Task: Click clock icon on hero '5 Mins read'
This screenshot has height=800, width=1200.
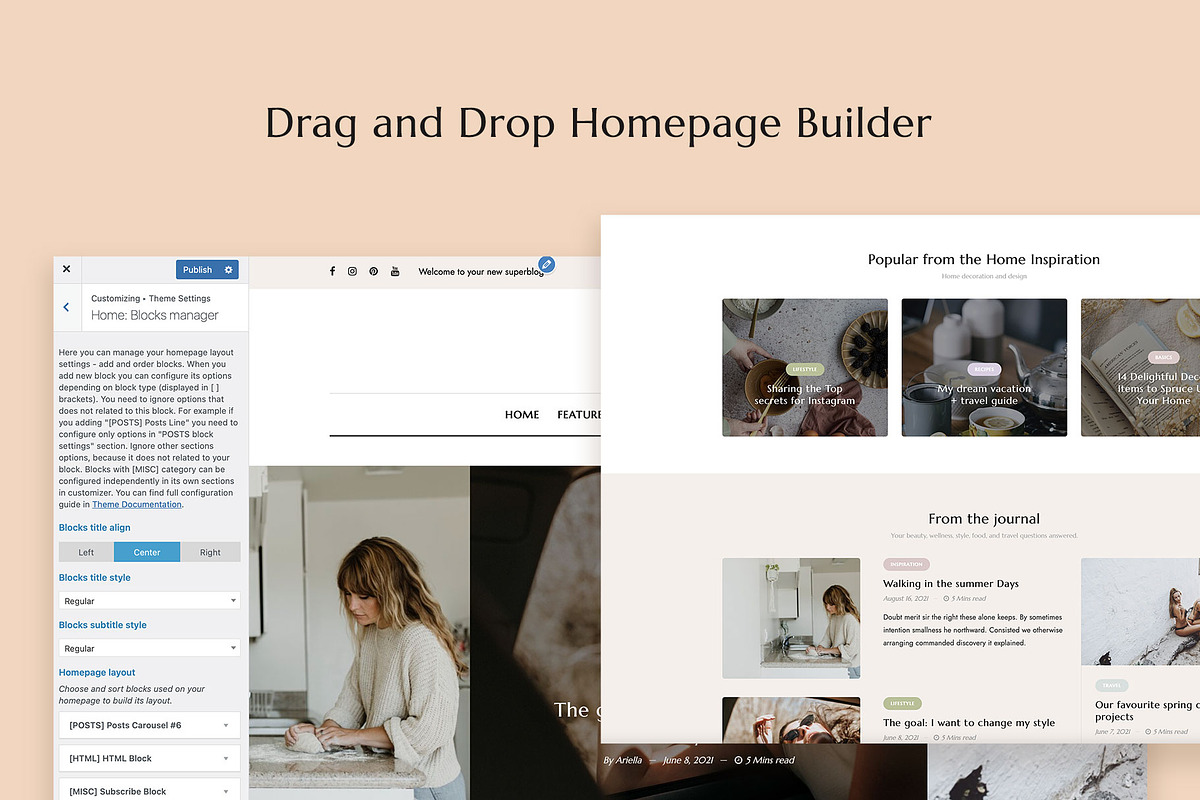Action: 739,760
